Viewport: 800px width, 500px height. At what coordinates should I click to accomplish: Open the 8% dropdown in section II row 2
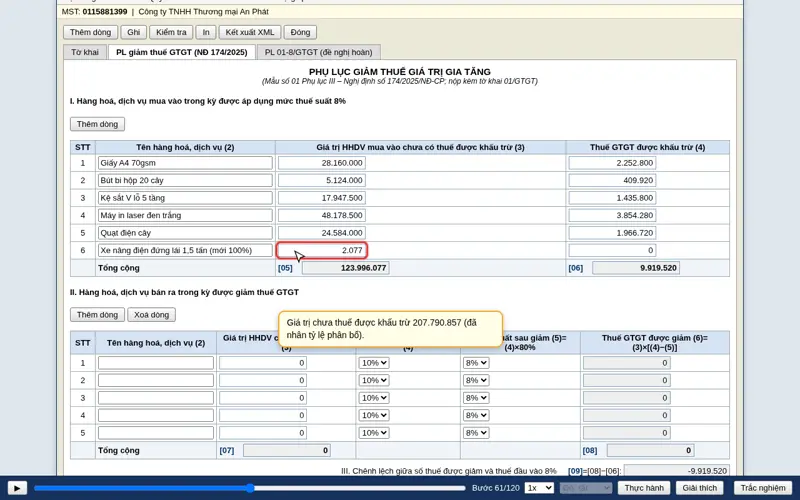click(476, 381)
